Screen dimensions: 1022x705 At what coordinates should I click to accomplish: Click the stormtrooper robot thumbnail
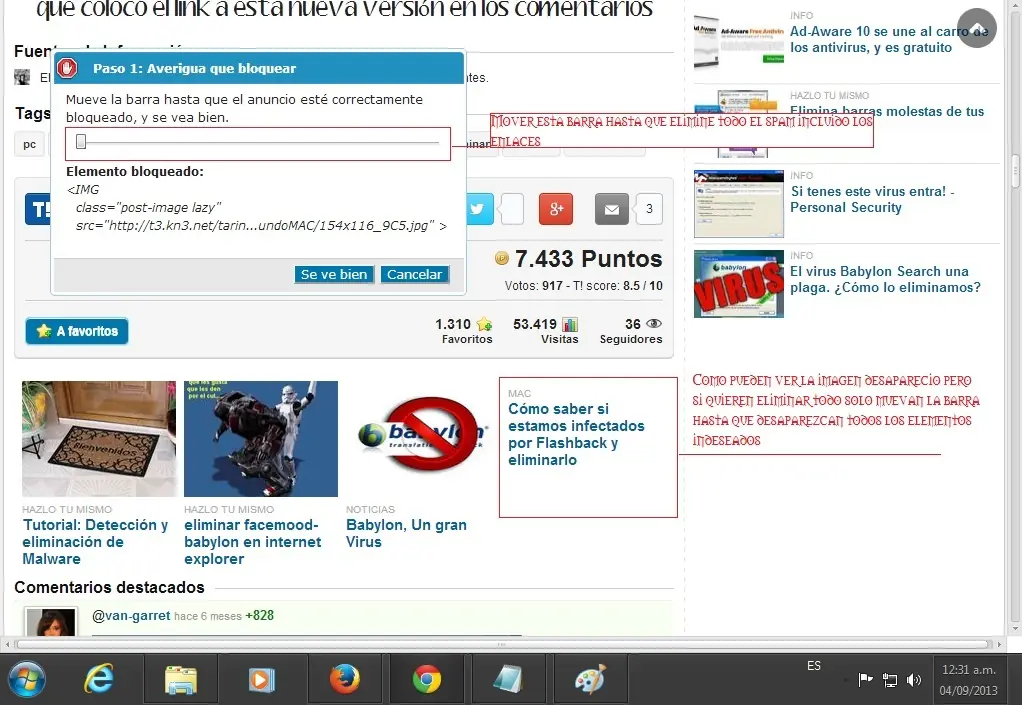(261, 439)
